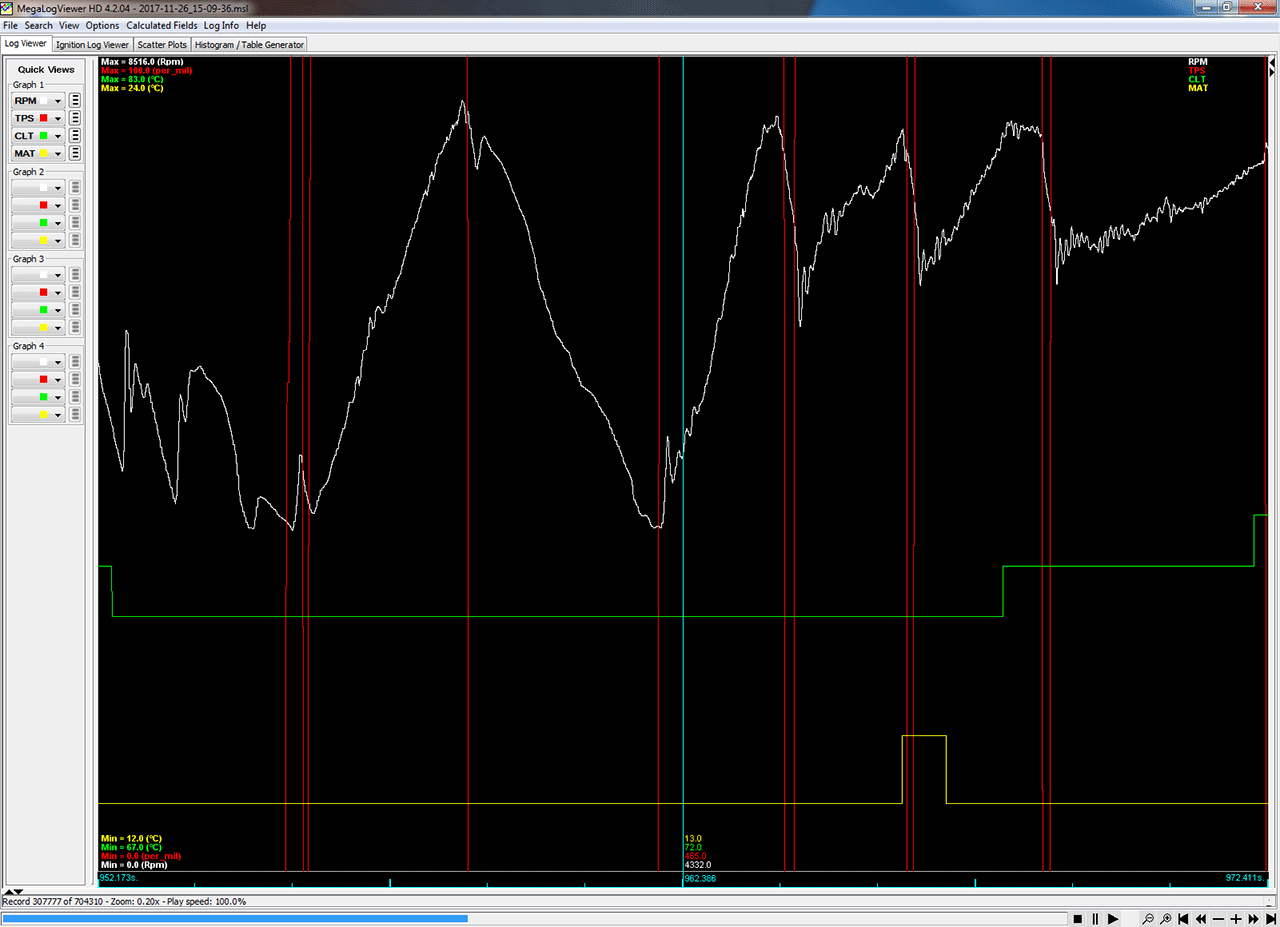Click the plus icon in playback bar
1280x927 pixels.
click(1236, 919)
